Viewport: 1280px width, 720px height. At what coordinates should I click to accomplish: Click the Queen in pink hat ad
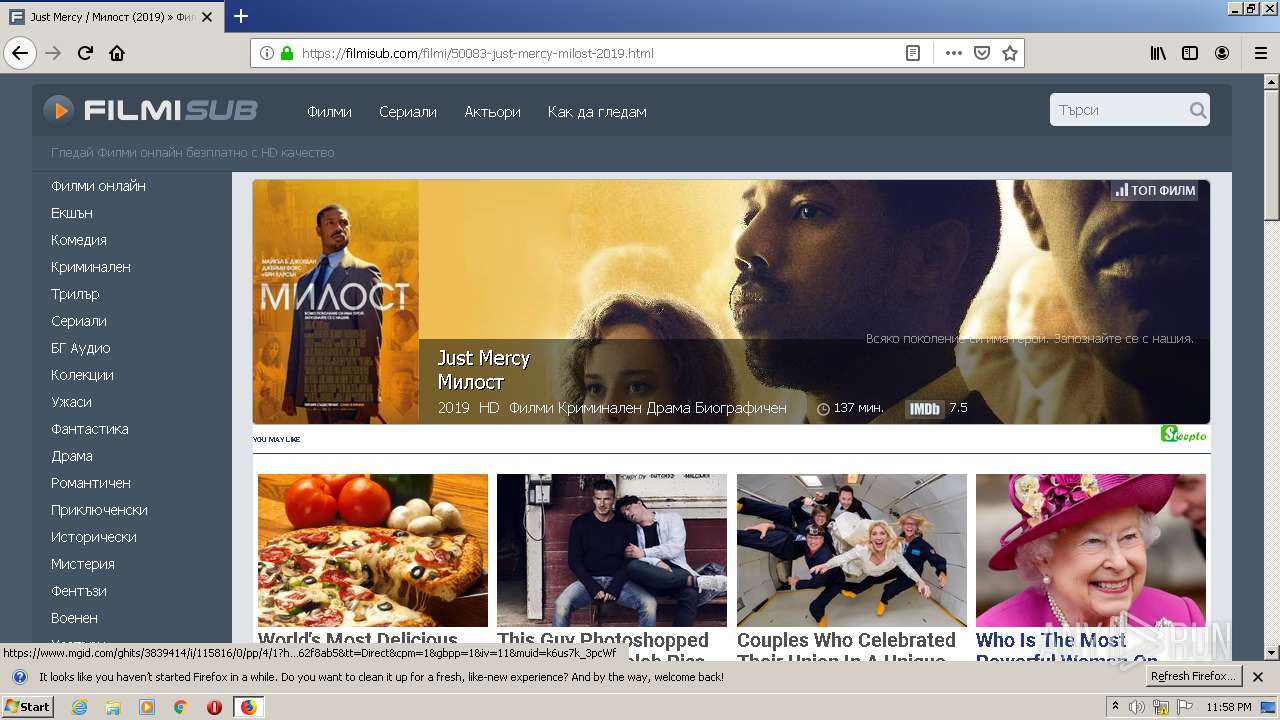pos(1091,550)
